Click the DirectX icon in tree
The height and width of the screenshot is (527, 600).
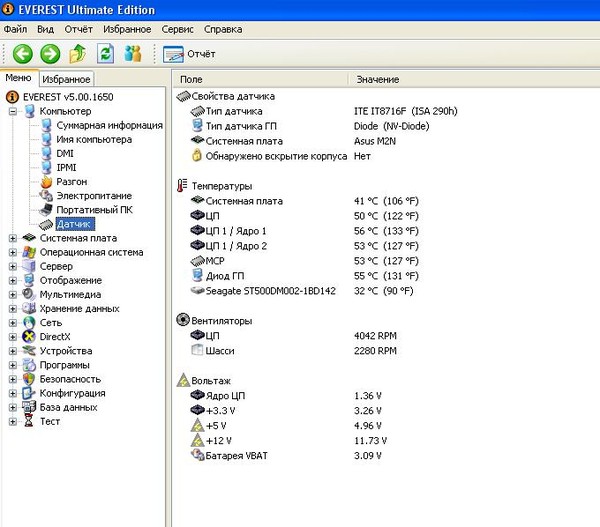tap(29, 337)
